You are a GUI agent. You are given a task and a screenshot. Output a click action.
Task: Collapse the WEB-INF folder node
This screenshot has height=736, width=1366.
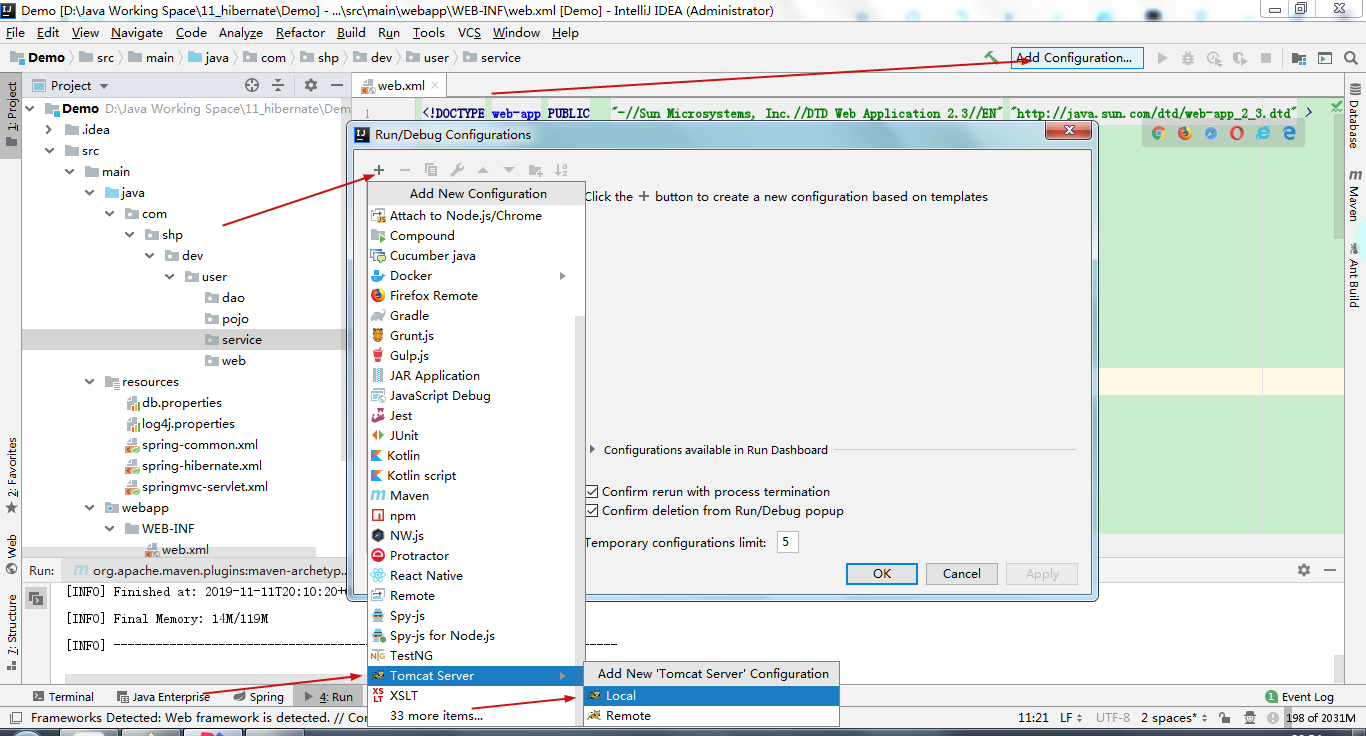pyautogui.click(x=110, y=529)
